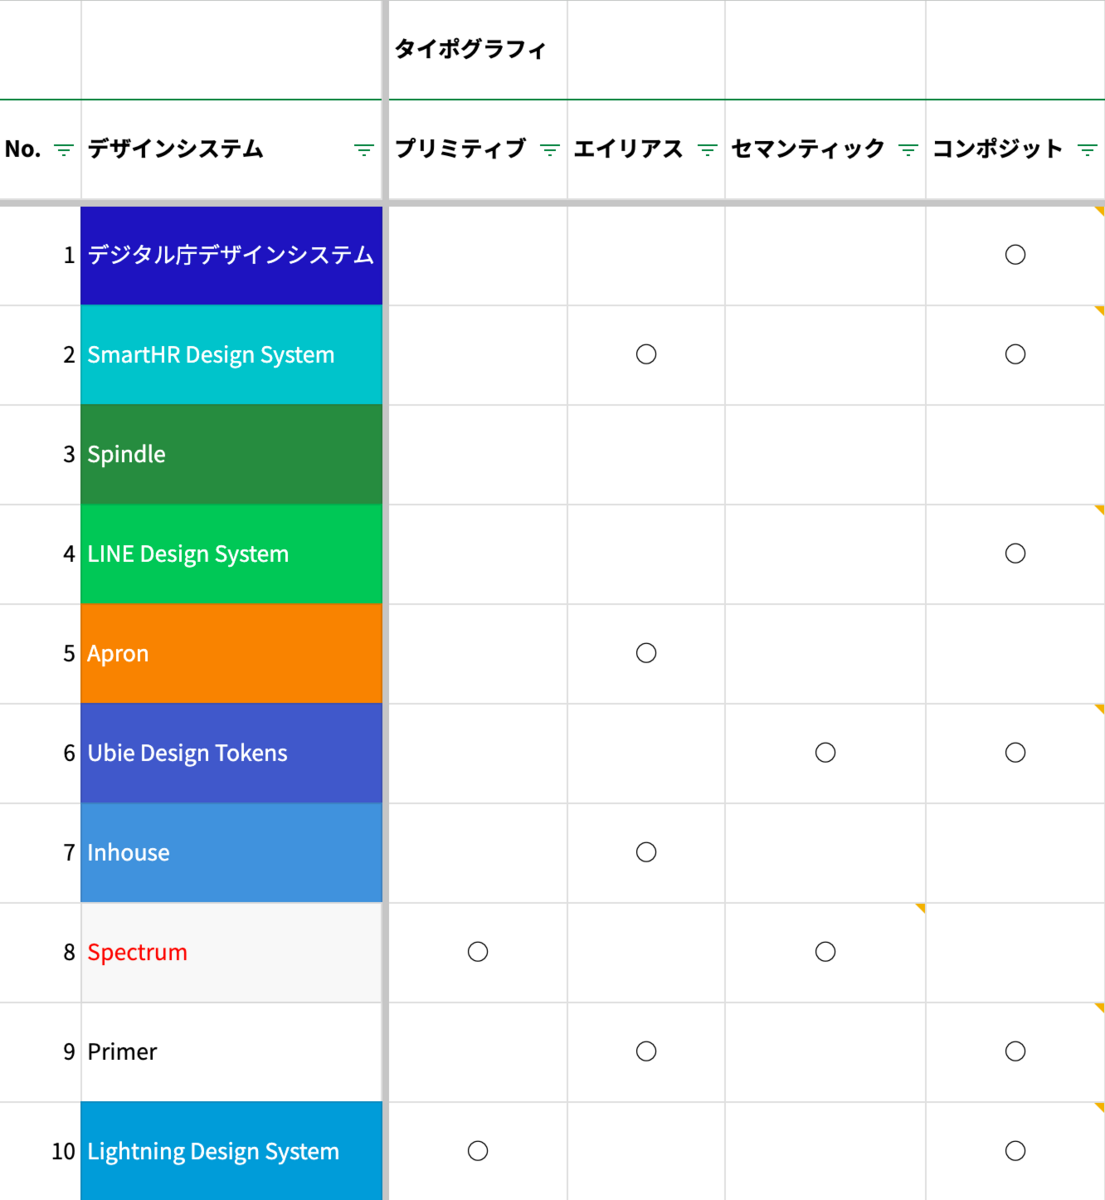Select the コンポジット circle in Lightning row

tap(1015, 1150)
